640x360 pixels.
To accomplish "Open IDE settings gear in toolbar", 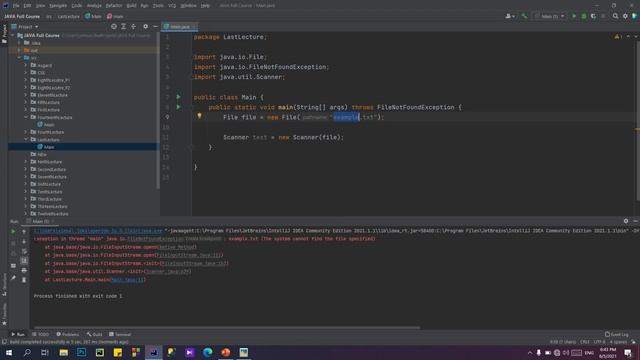I will click(625, 16).
